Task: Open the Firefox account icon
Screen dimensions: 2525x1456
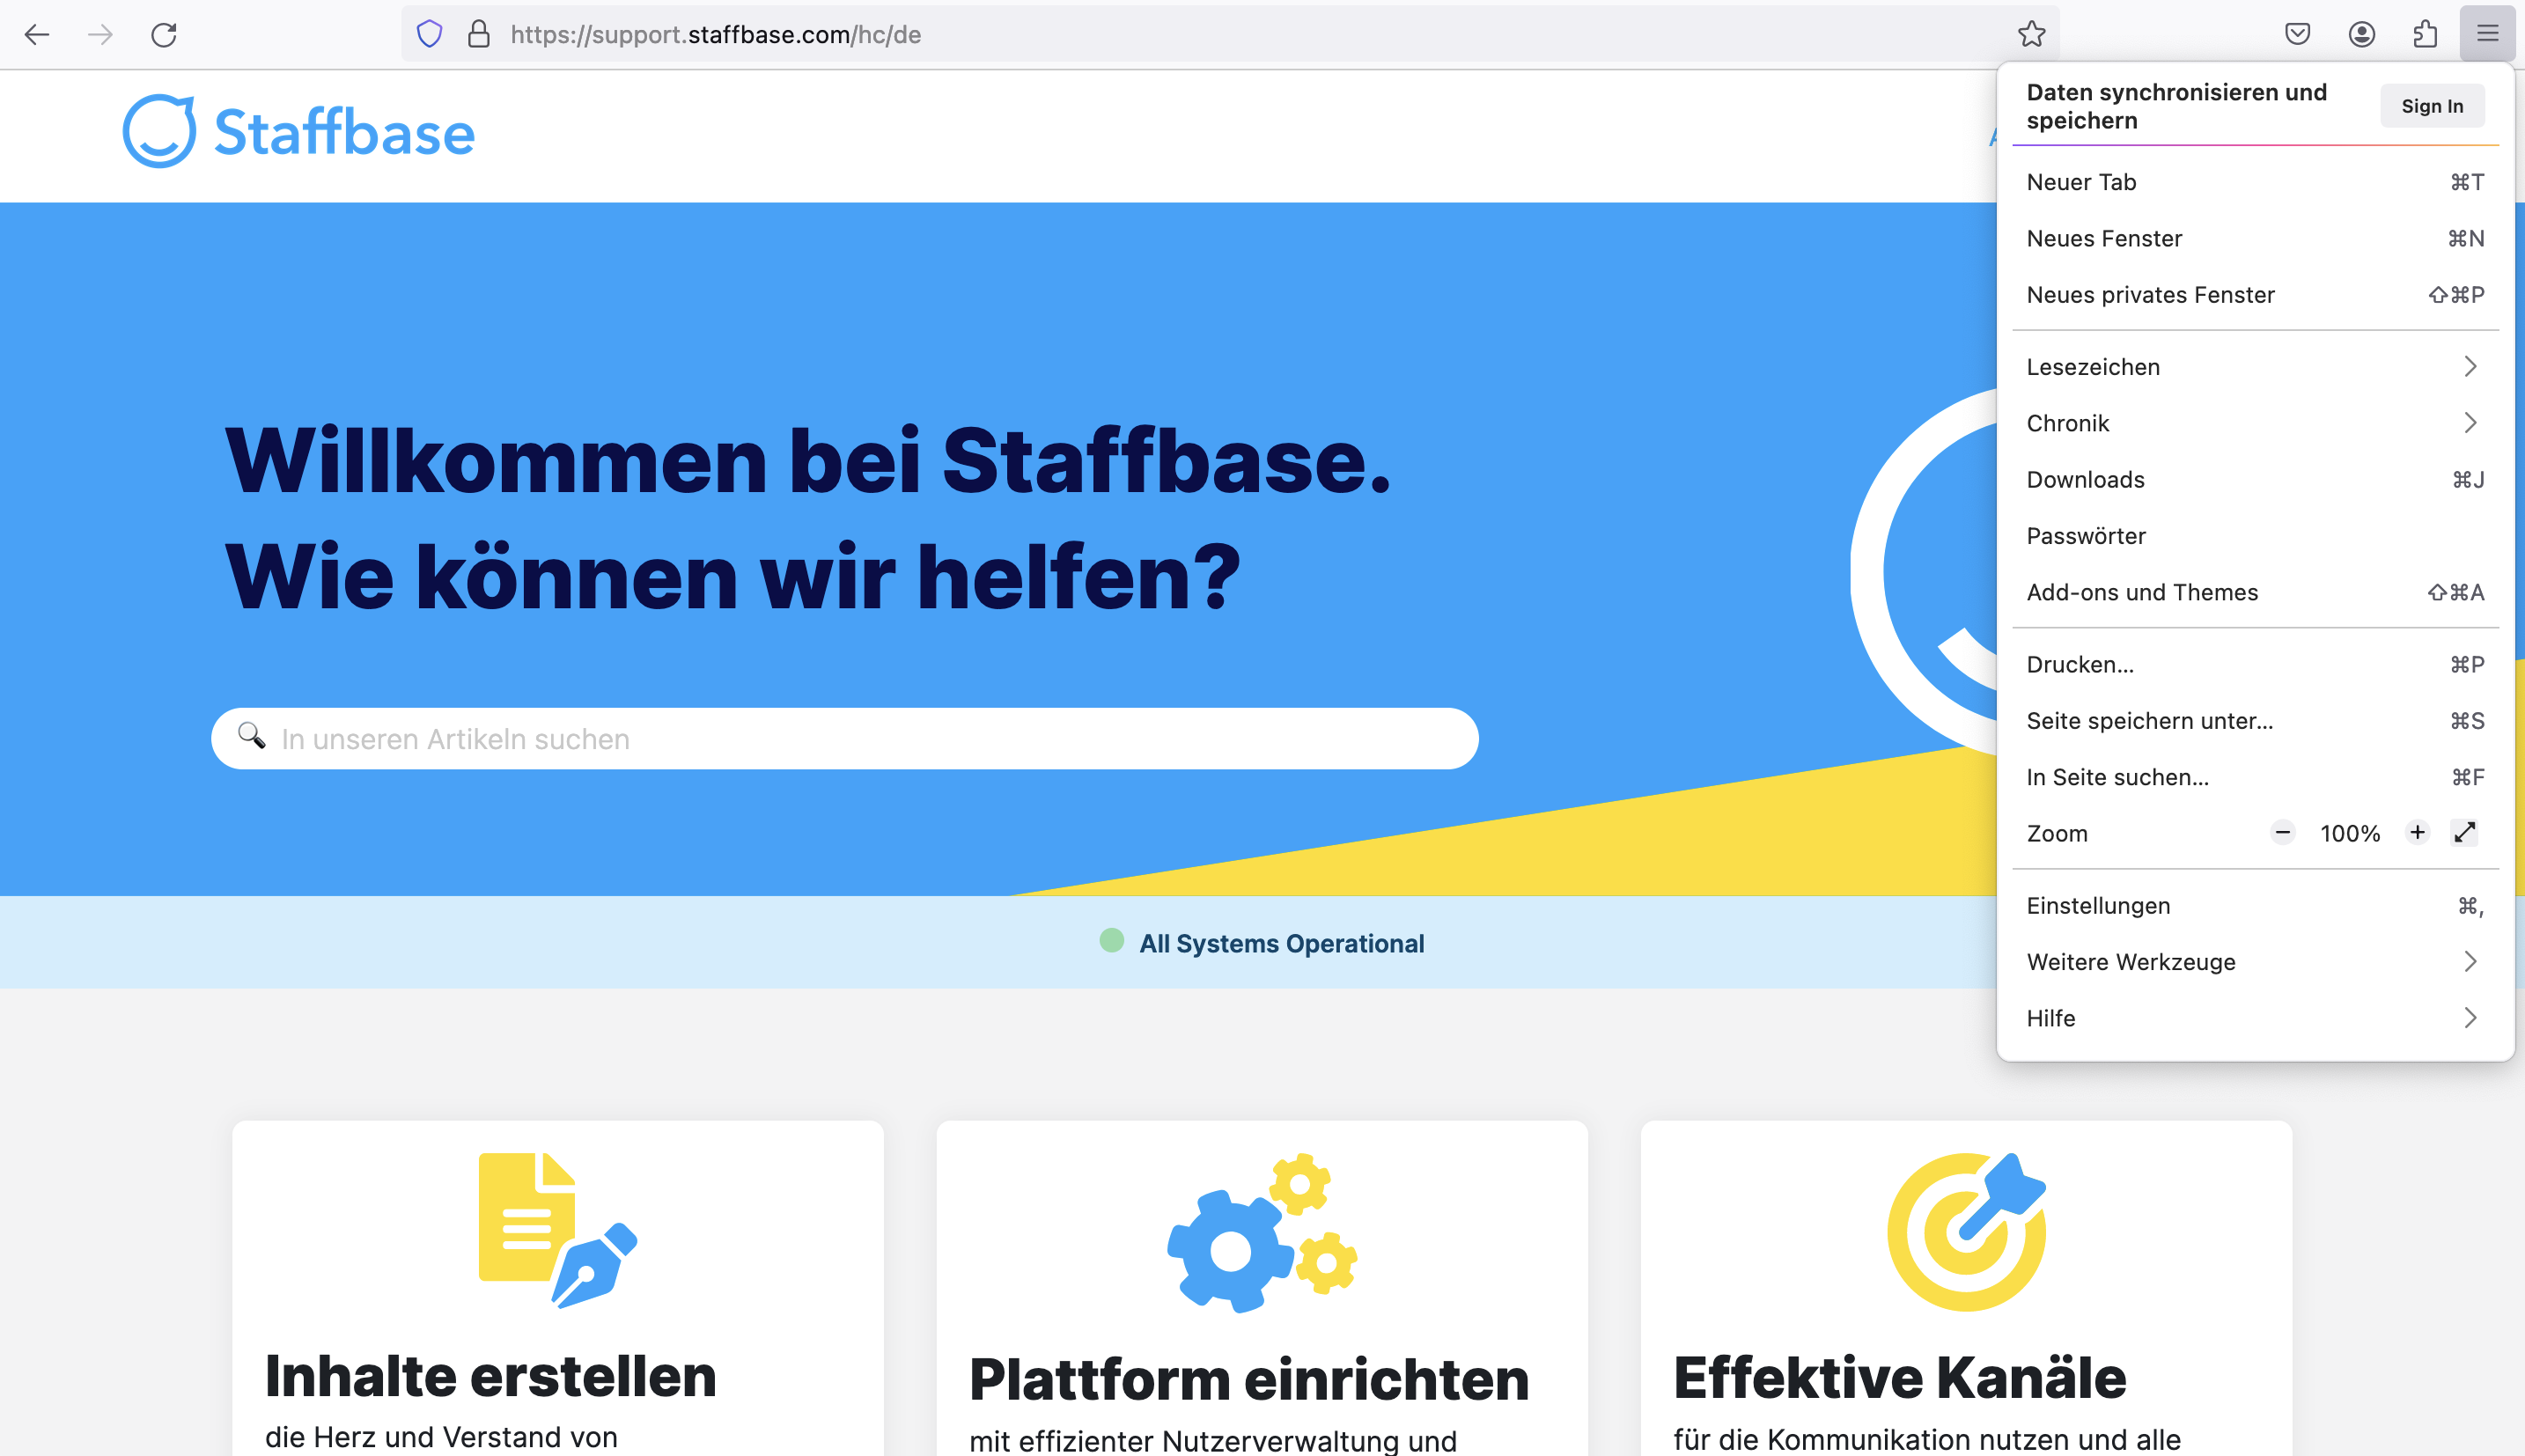Action: tap(2362, 34)
